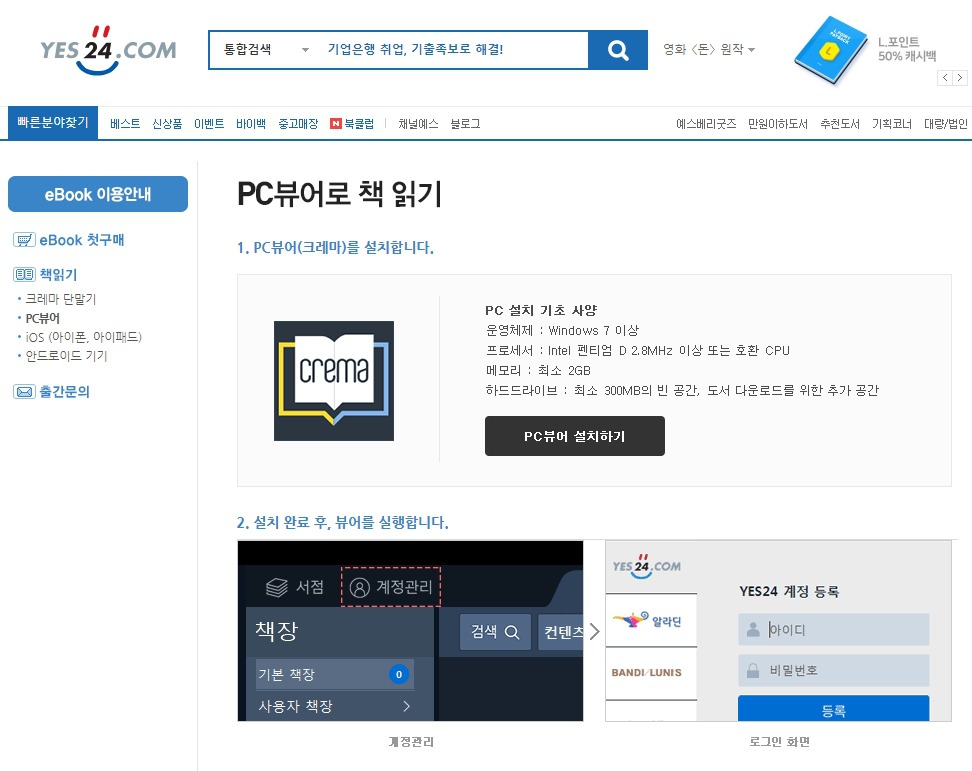Click the magnifier search button
Viewport: 972px width, 771px height.
(x=618, y=50)
